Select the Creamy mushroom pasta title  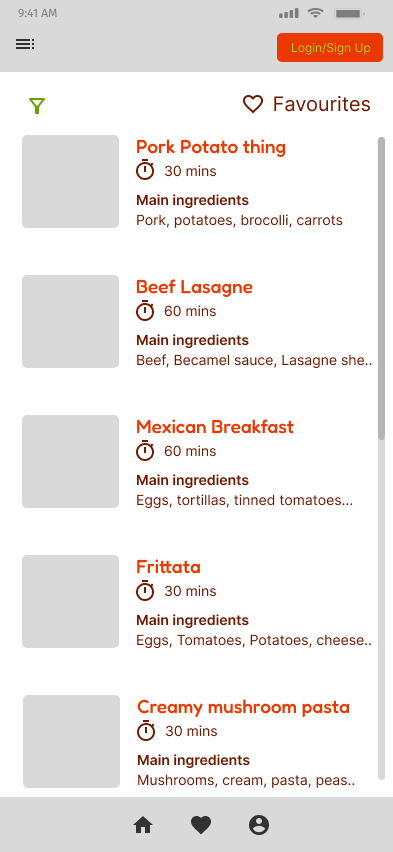point(244,707)
